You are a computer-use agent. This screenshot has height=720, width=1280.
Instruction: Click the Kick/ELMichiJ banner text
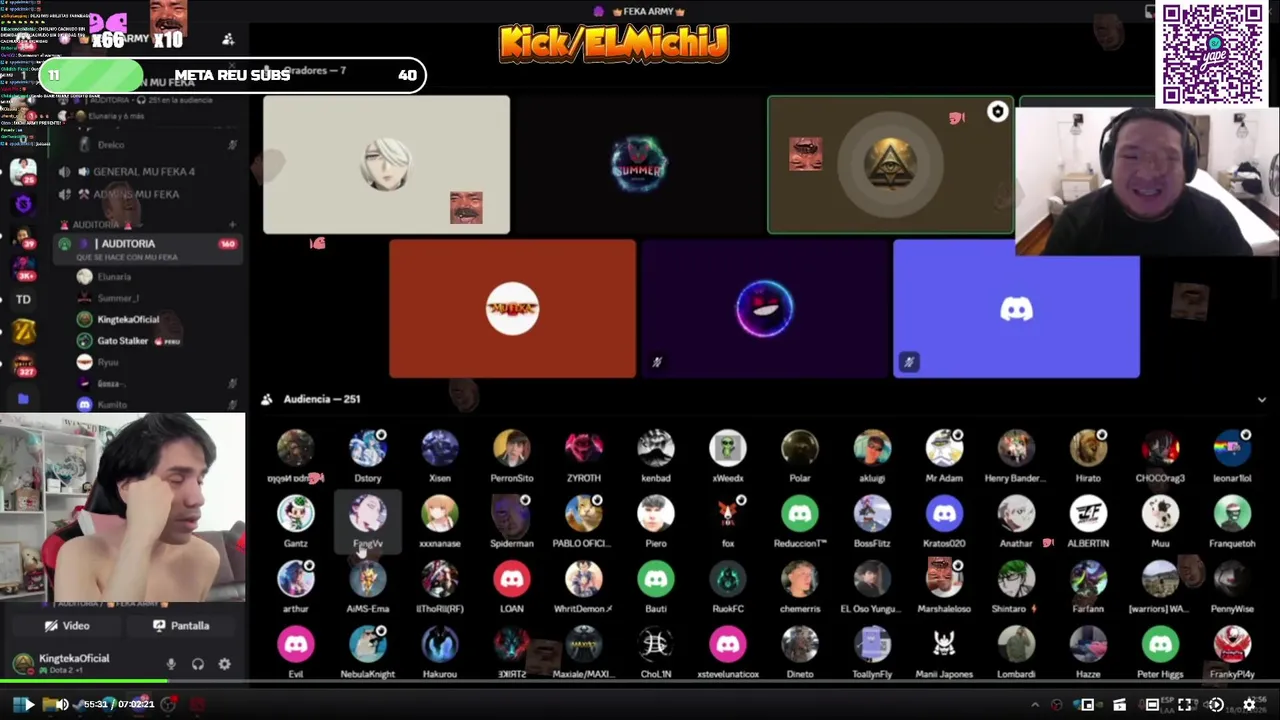[613, 44]
